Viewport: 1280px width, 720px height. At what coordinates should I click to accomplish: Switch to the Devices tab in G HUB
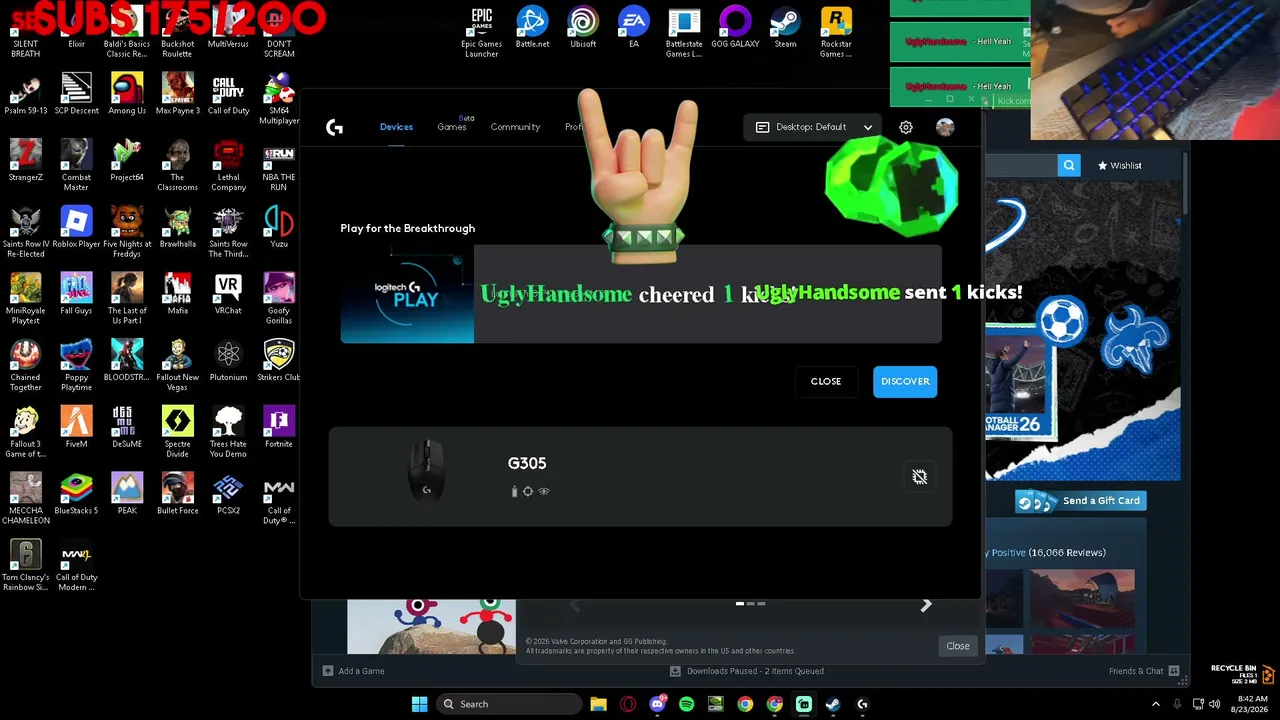tap(396, 127)
